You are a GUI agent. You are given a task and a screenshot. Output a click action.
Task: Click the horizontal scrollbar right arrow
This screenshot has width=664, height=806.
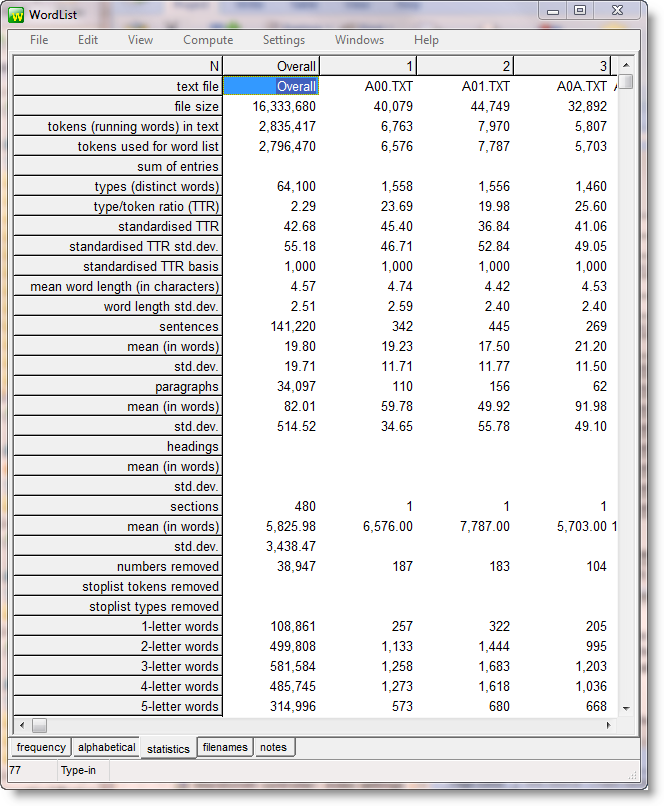tap(609, 725)
